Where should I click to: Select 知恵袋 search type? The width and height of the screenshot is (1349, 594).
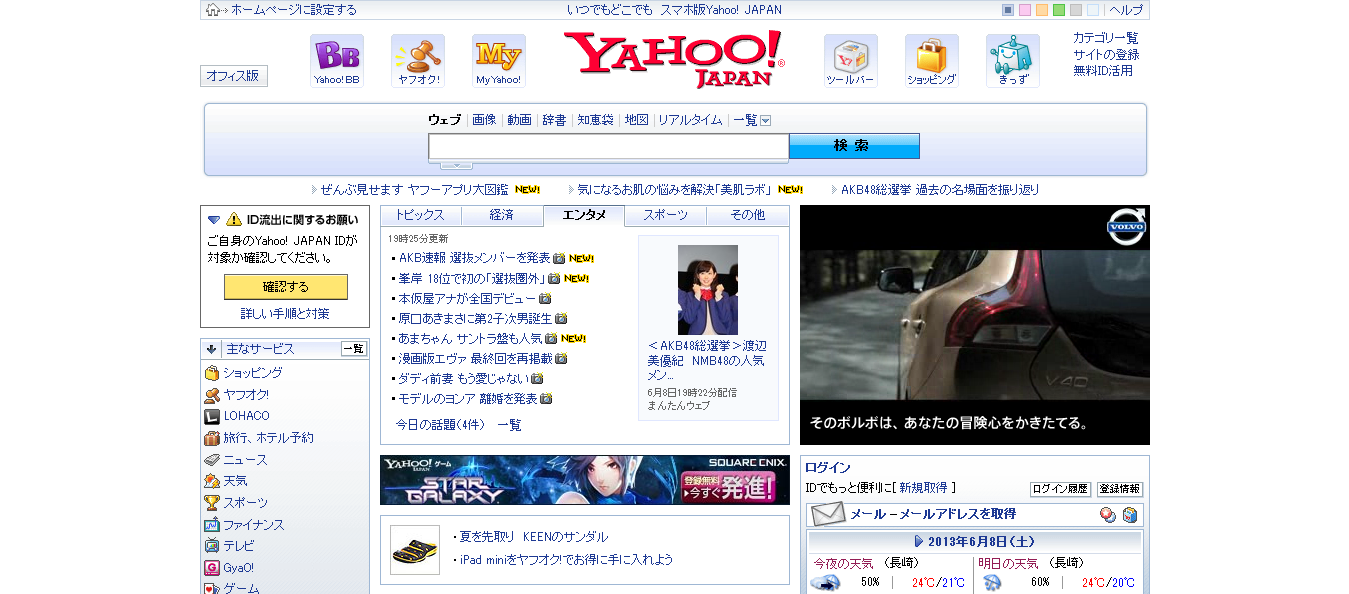point(595,120)
